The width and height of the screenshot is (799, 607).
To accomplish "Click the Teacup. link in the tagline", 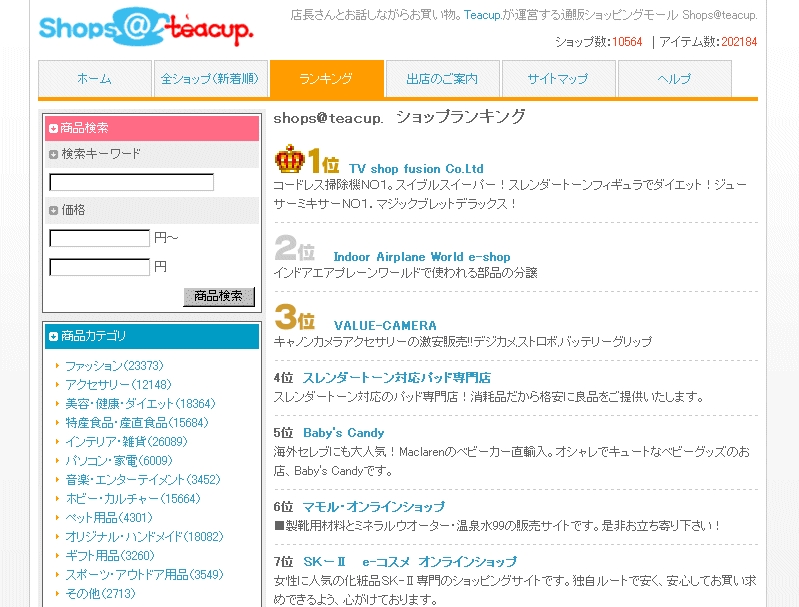I will [483, 15].
